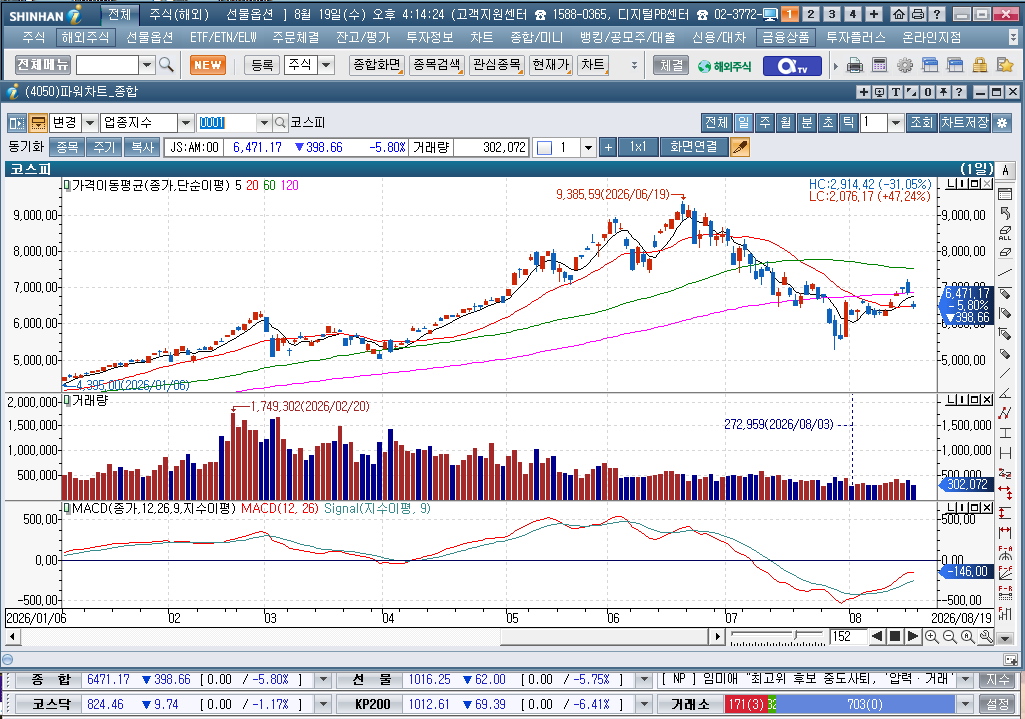The height and width of the screenshot is (719, 1025).
Task: Open dropdown next to menu search box
Action: coord(147,65)
